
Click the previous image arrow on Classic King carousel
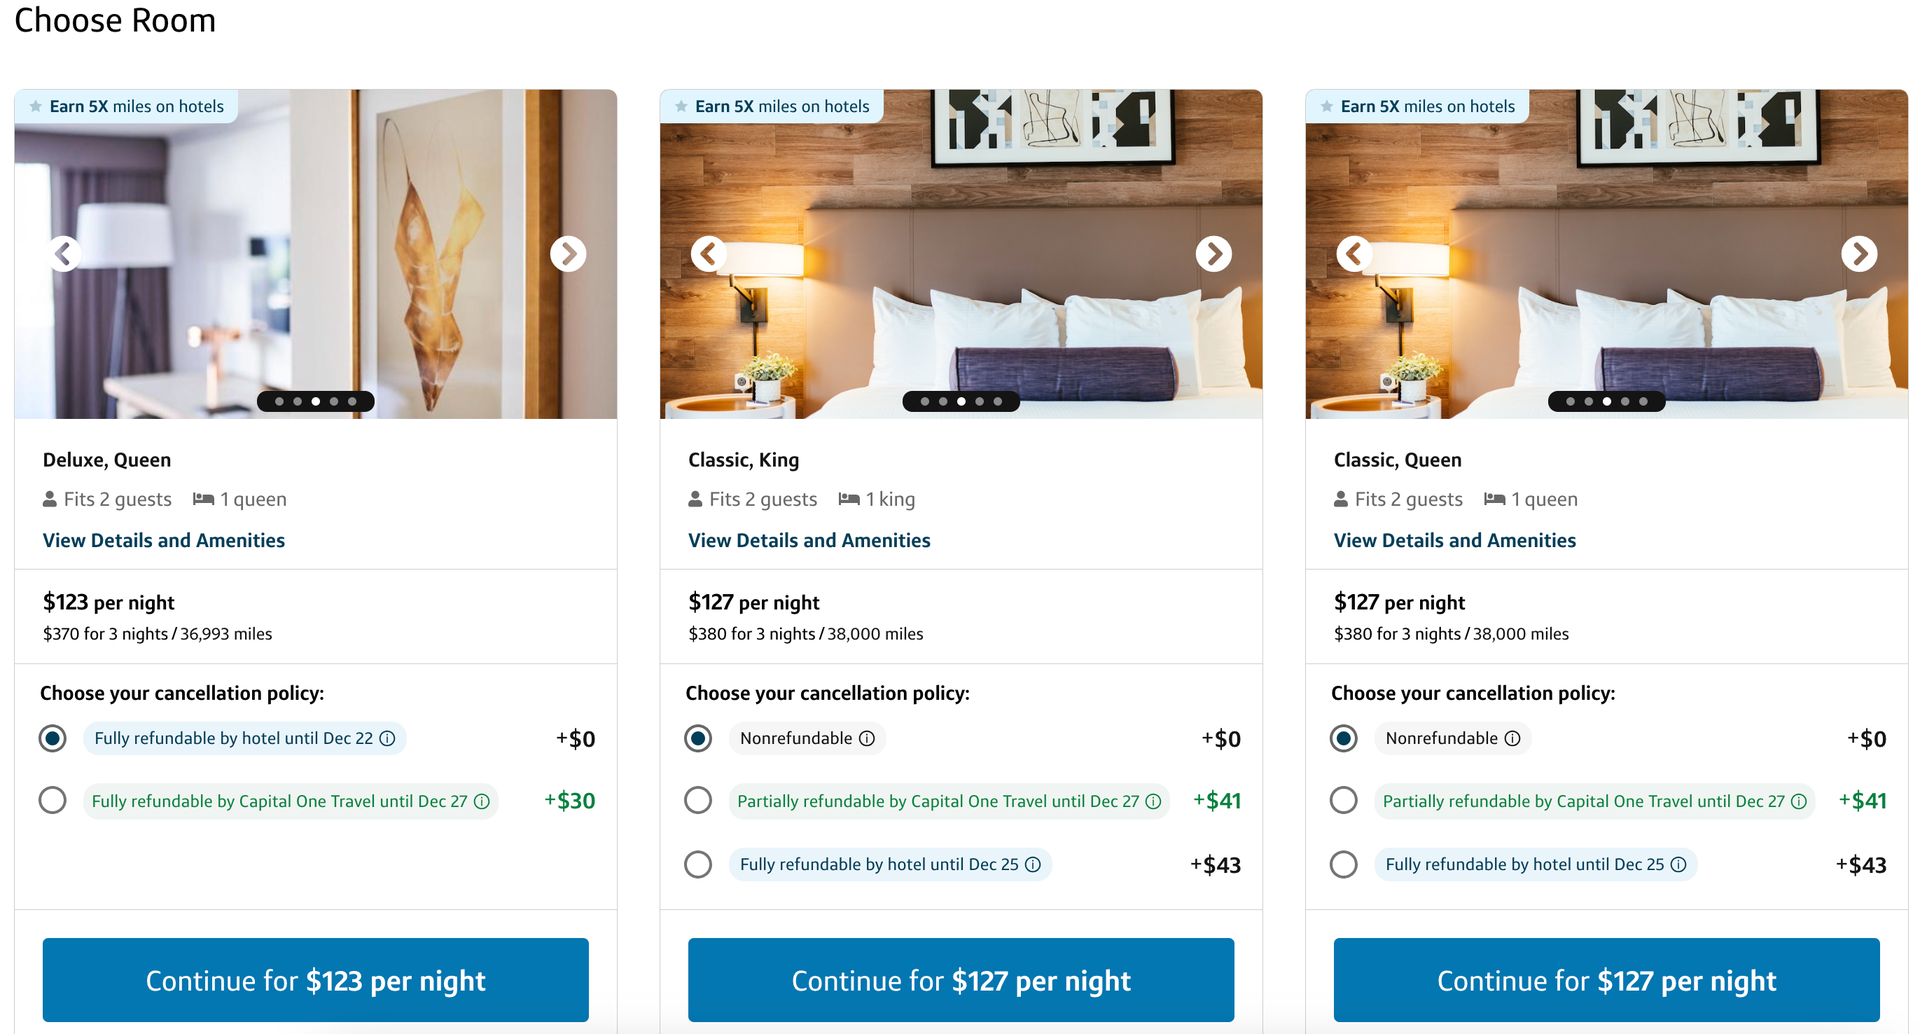pos(710,253)
